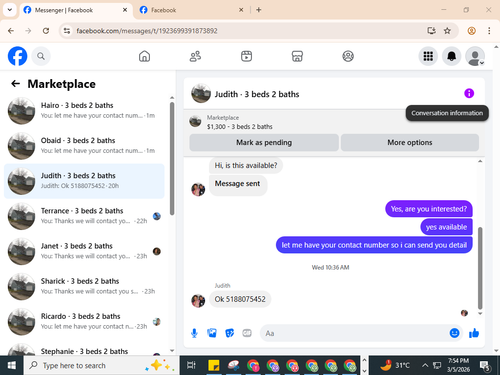Switch to the Messenger | Facebook tab
Screen dimensions: 500x375
pyautogui.click(x=76, y=10)
